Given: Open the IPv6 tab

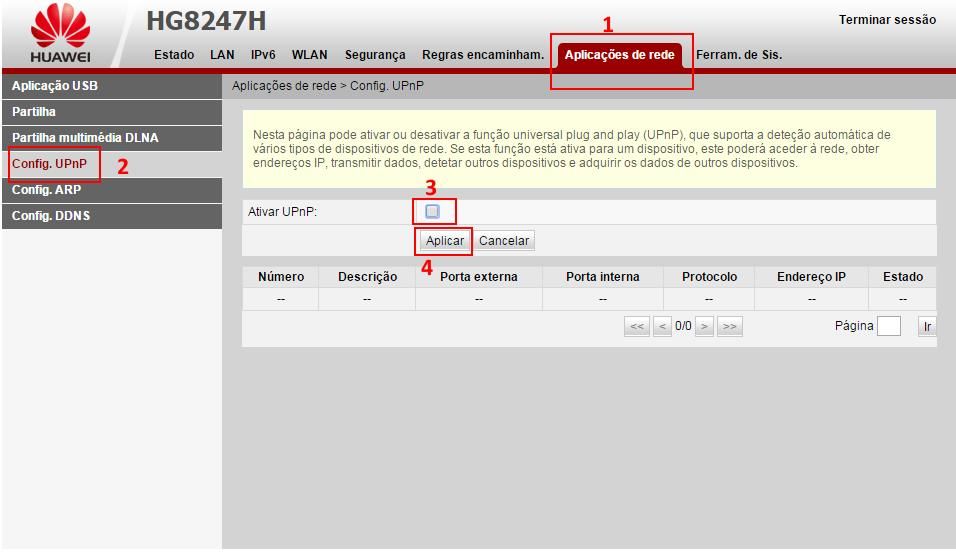Looking at the screenshot, I should tap(263, 55).
